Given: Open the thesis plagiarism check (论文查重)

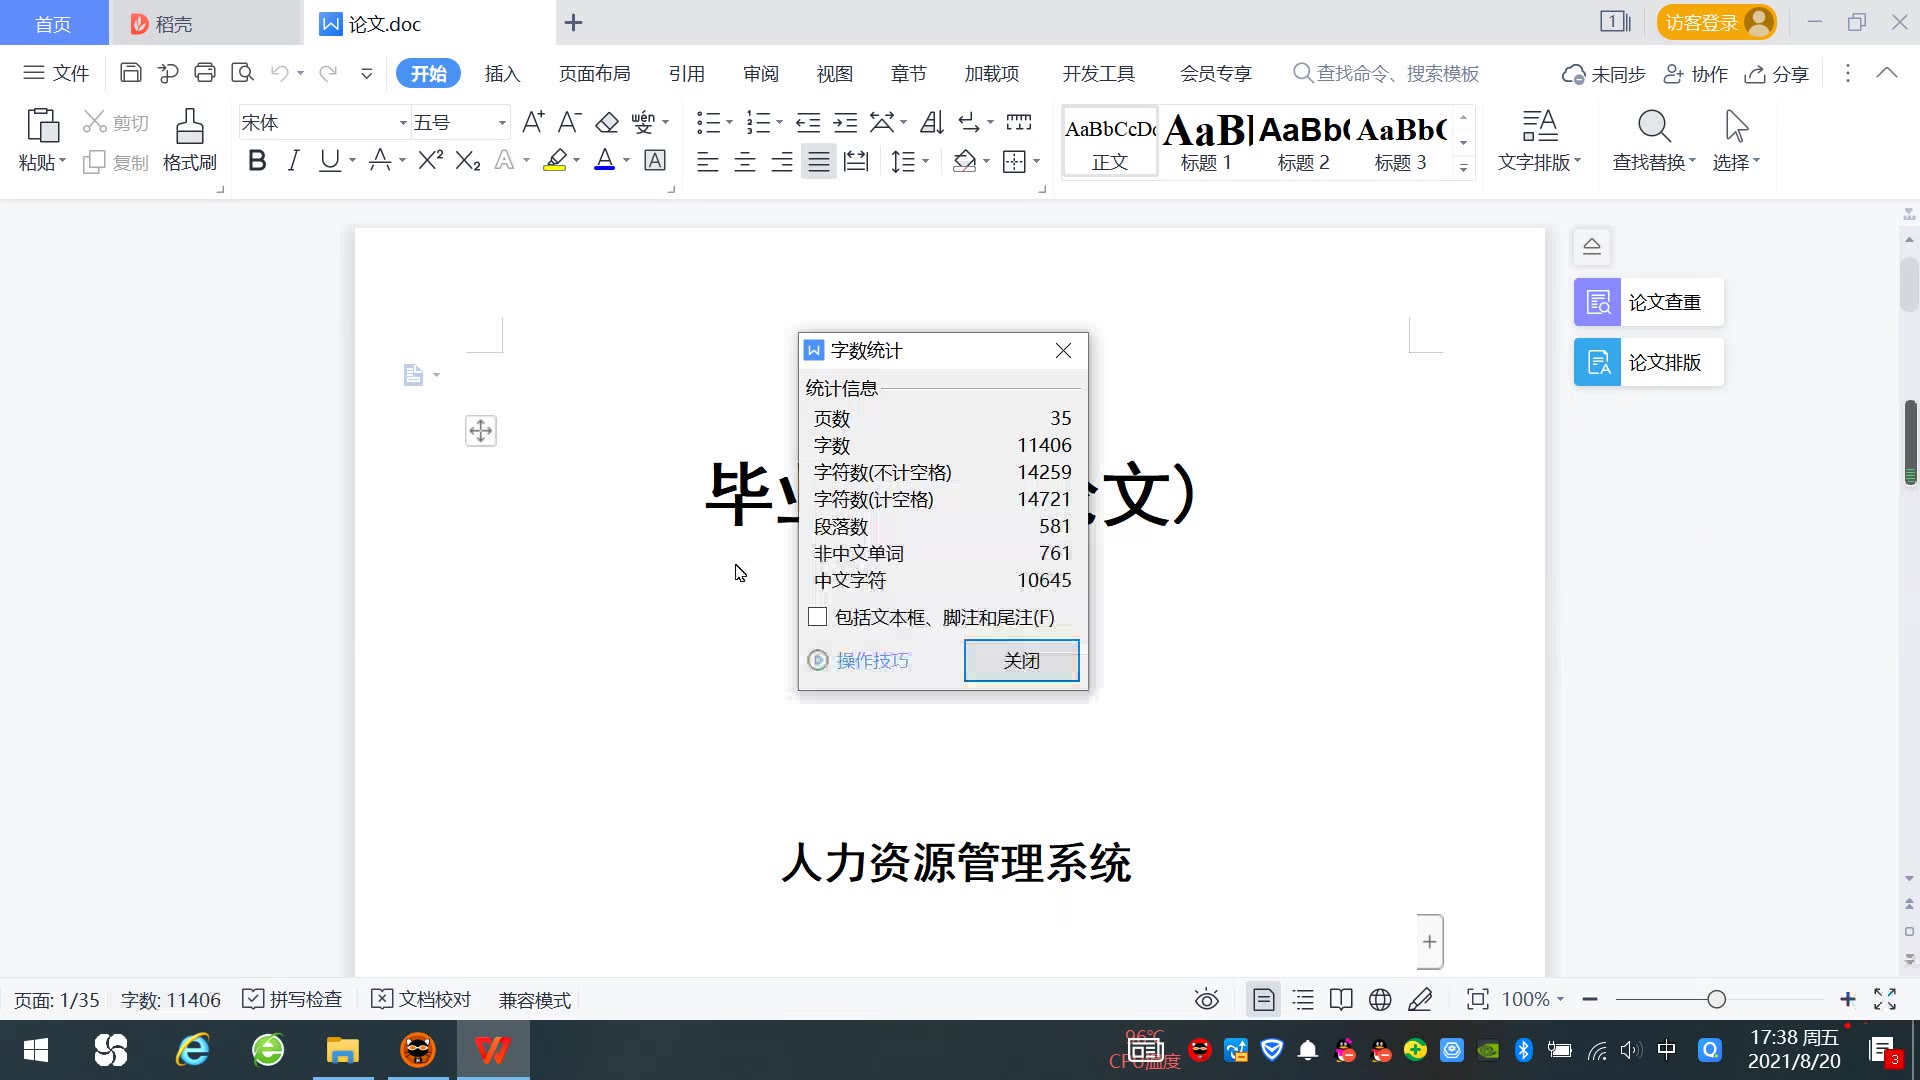Looking at the screenshot, I should tap(1648, 302).
